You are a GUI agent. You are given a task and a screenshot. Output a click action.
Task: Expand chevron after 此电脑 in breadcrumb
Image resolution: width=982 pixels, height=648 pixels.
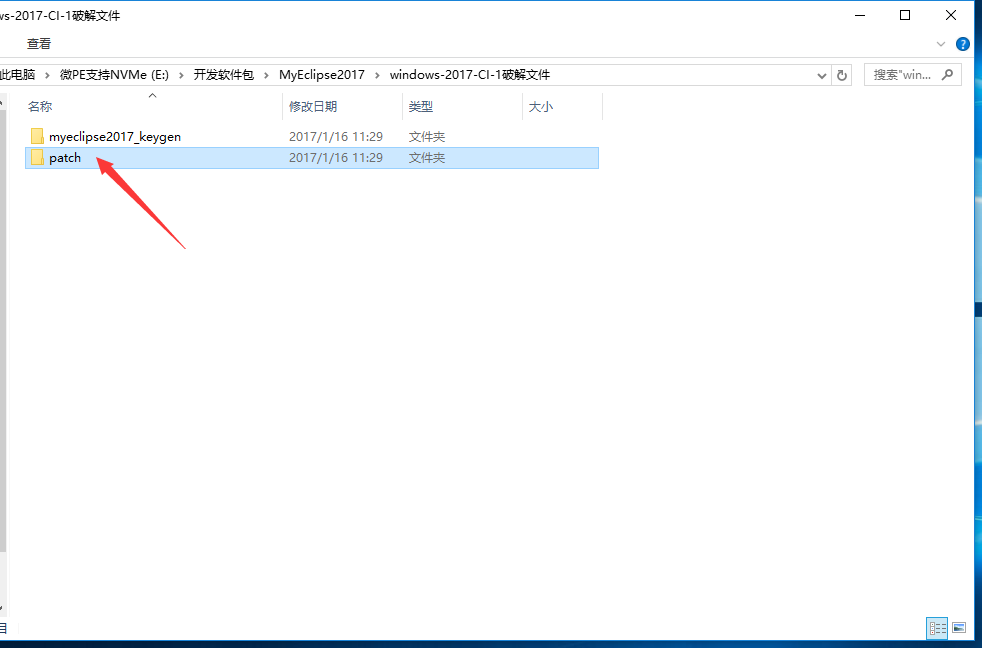point(47,75)
